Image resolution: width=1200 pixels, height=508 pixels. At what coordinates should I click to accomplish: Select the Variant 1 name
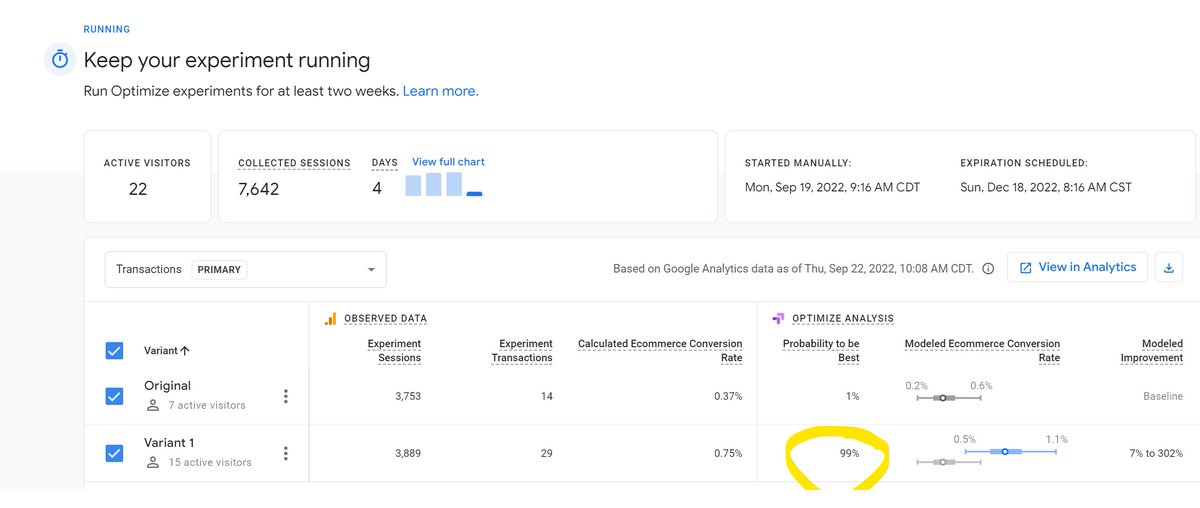point(171,443)
